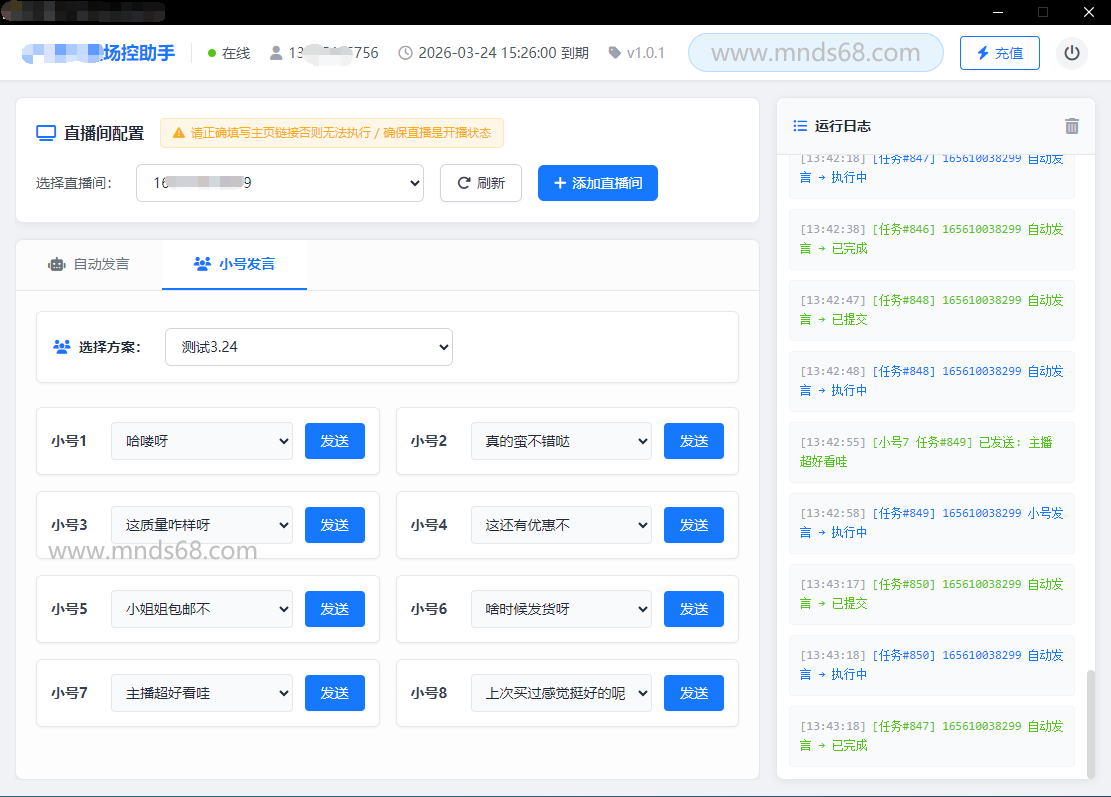Open the 选择直播间 dropdown
1111x797 pixels.
[280, 183]
